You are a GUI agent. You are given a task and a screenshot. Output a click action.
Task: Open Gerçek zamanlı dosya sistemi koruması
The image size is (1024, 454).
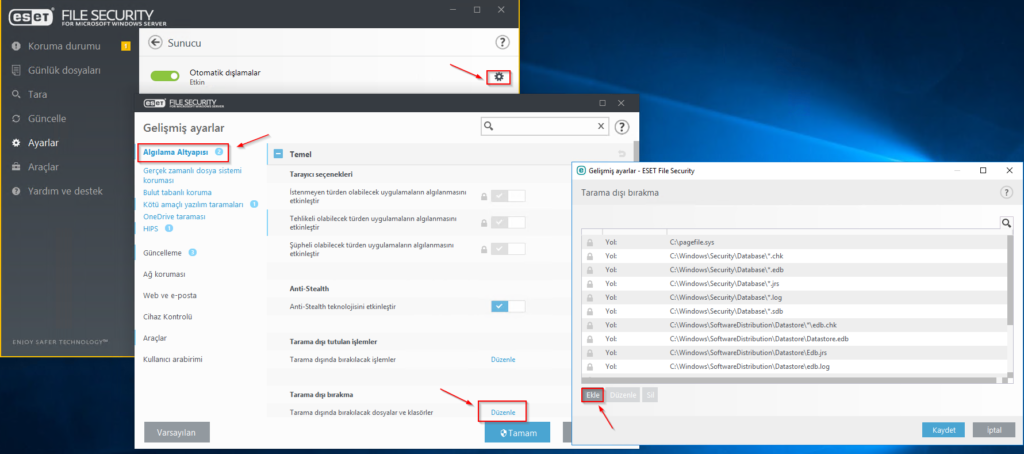(192, 175)
